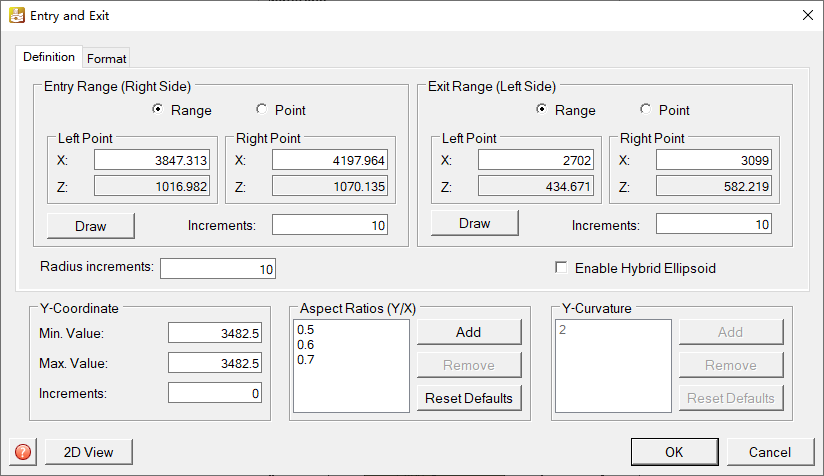Click Entry Left Point Z field 1016.982
Image resolution: width=824 pixels, height=476 pixels.
pos(152,186)
